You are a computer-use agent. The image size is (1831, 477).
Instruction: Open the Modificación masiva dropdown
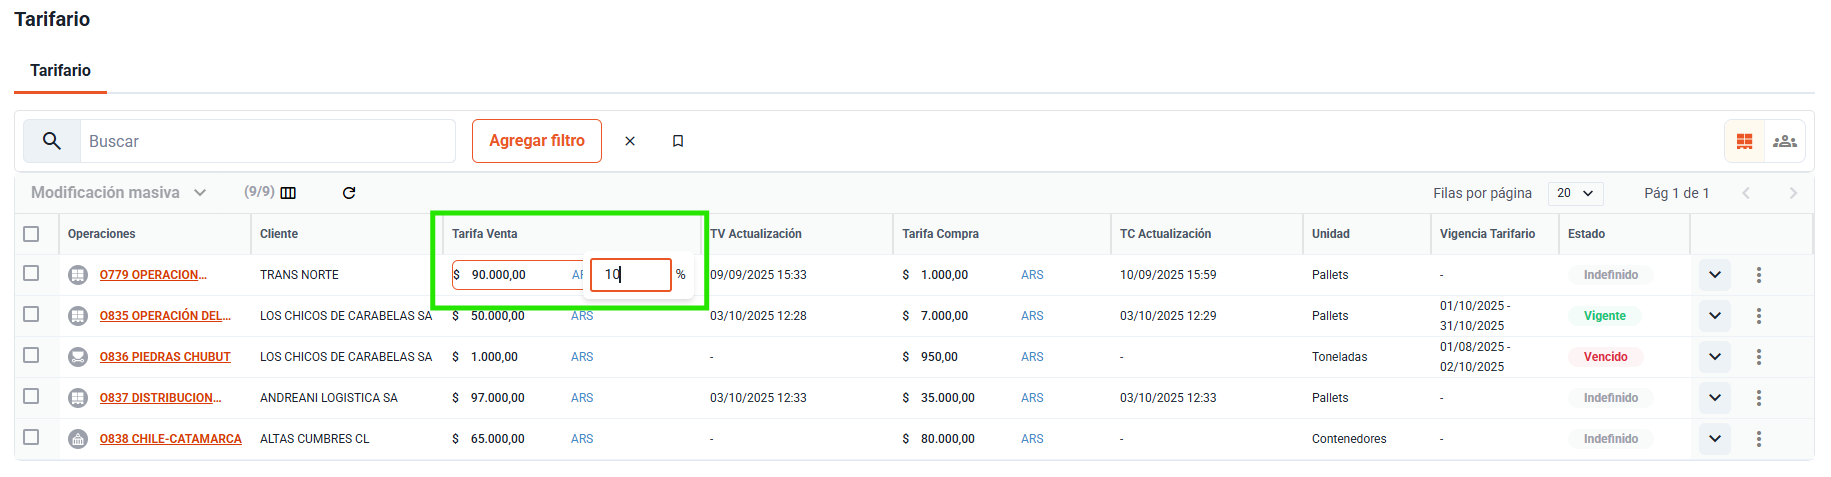coord(118,193)
